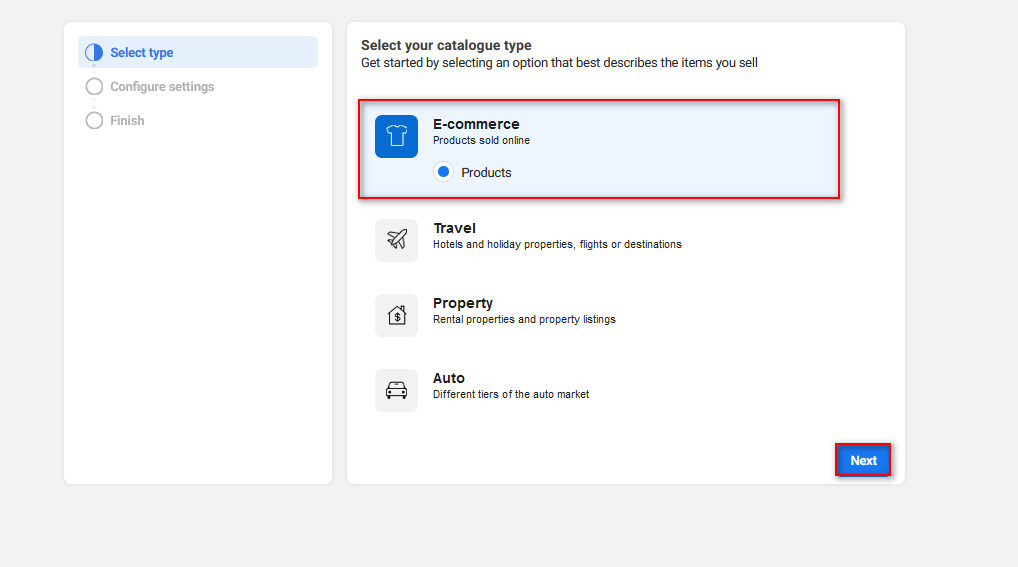Choose the Auto catalogue type
1018x567 pixels.
449,378
